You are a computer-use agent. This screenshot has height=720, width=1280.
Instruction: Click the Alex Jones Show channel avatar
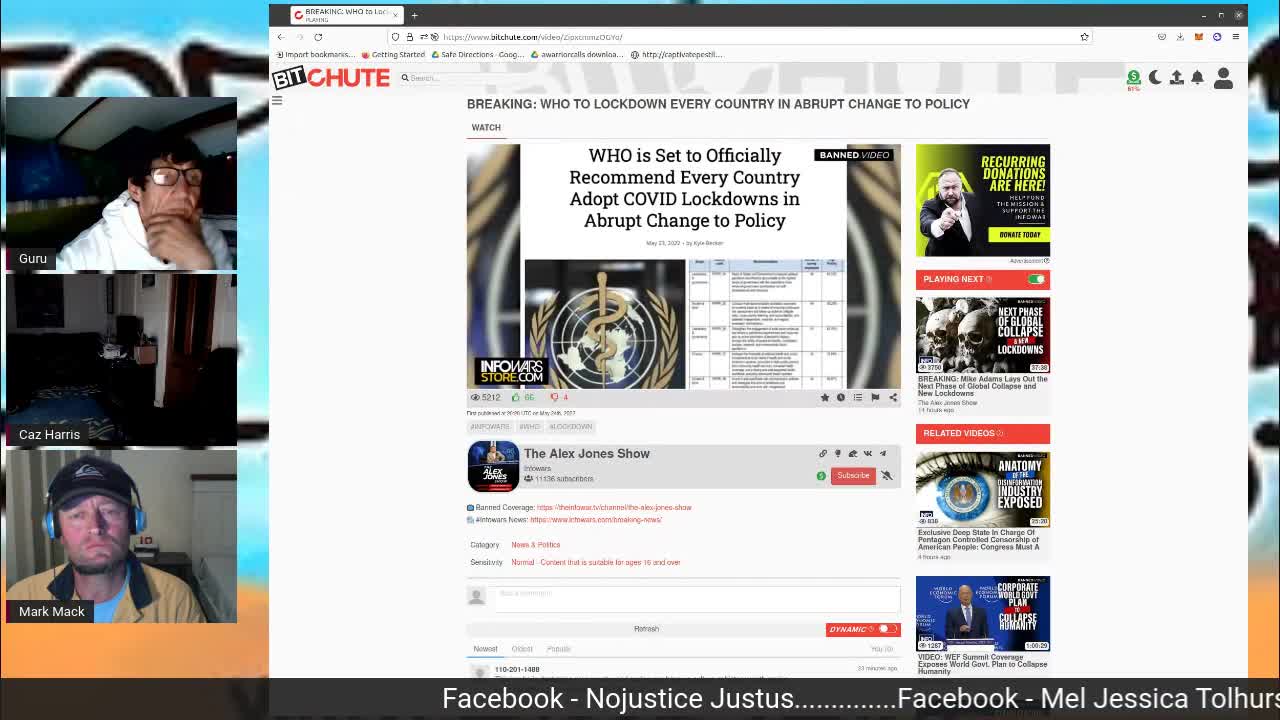point(493,466)
